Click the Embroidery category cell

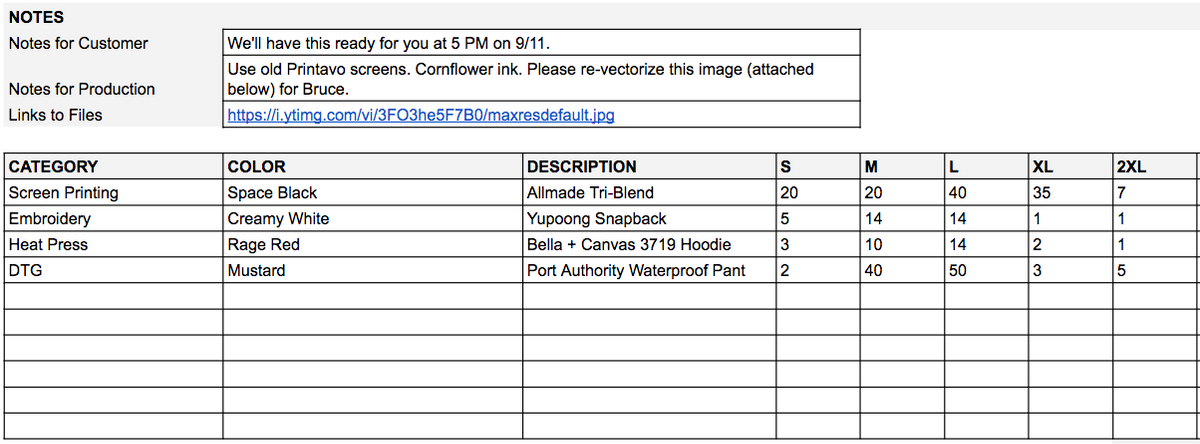(x=50, y=219)
